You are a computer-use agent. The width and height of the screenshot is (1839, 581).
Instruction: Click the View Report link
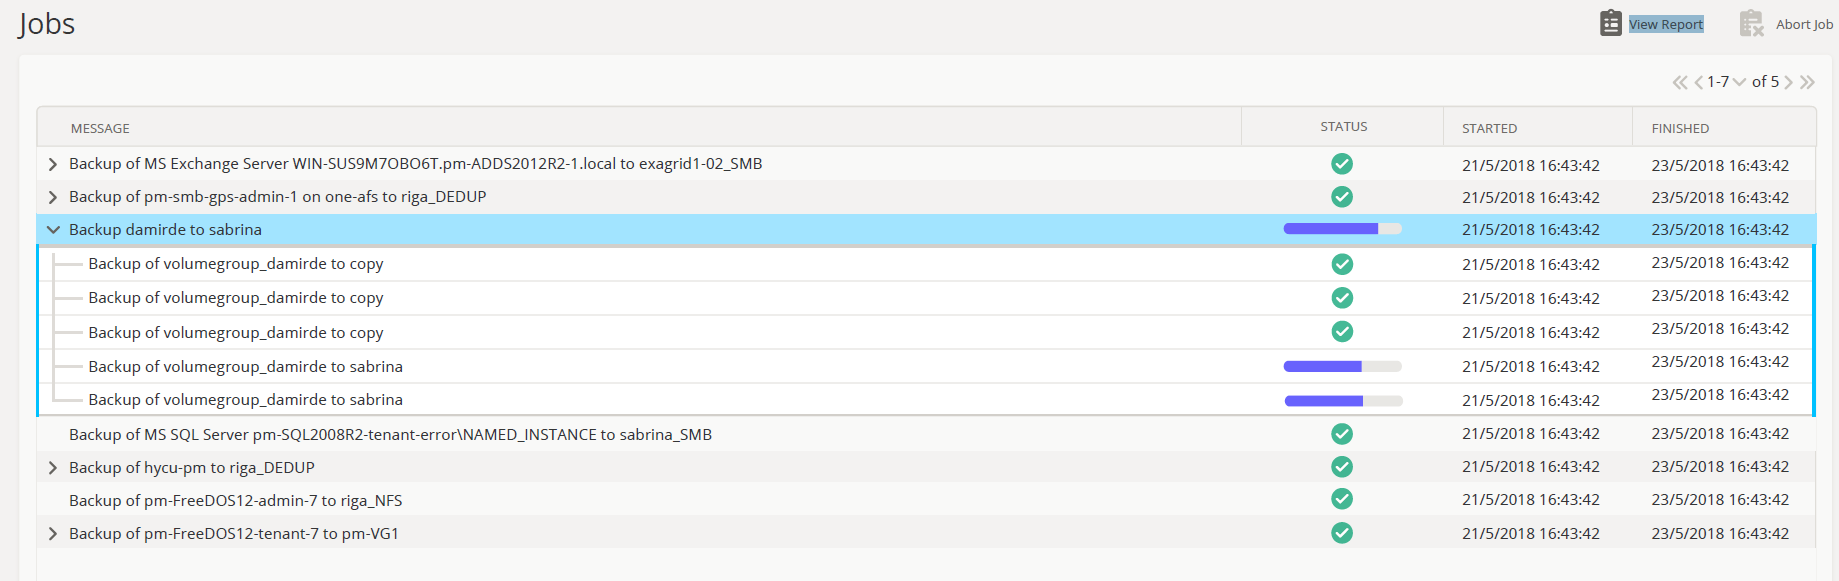[1665, 24]
